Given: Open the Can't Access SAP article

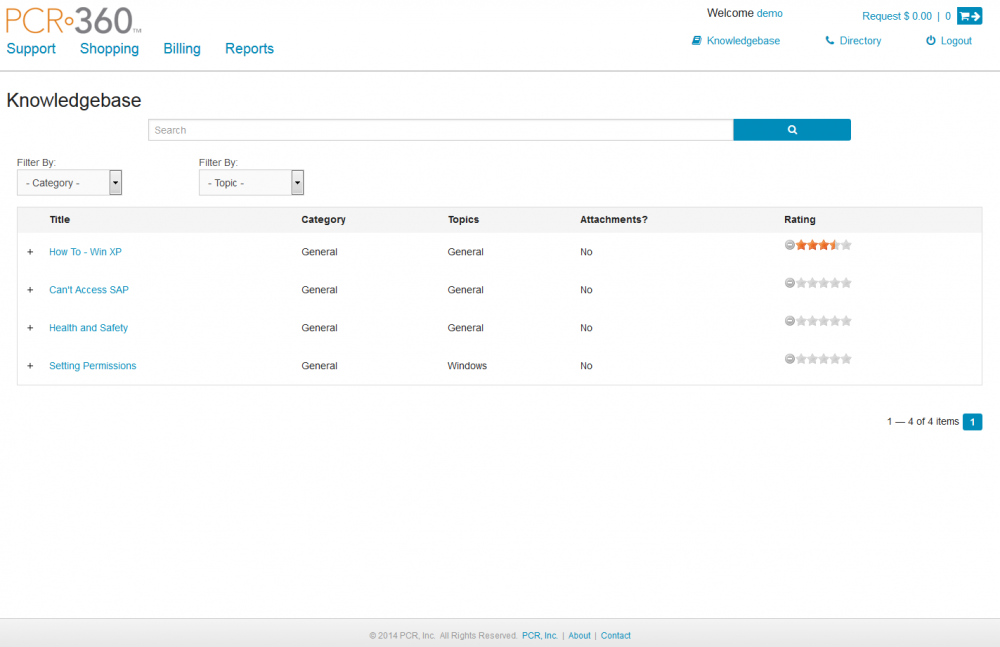Looking at the screenshot, I should click(89, 290).
